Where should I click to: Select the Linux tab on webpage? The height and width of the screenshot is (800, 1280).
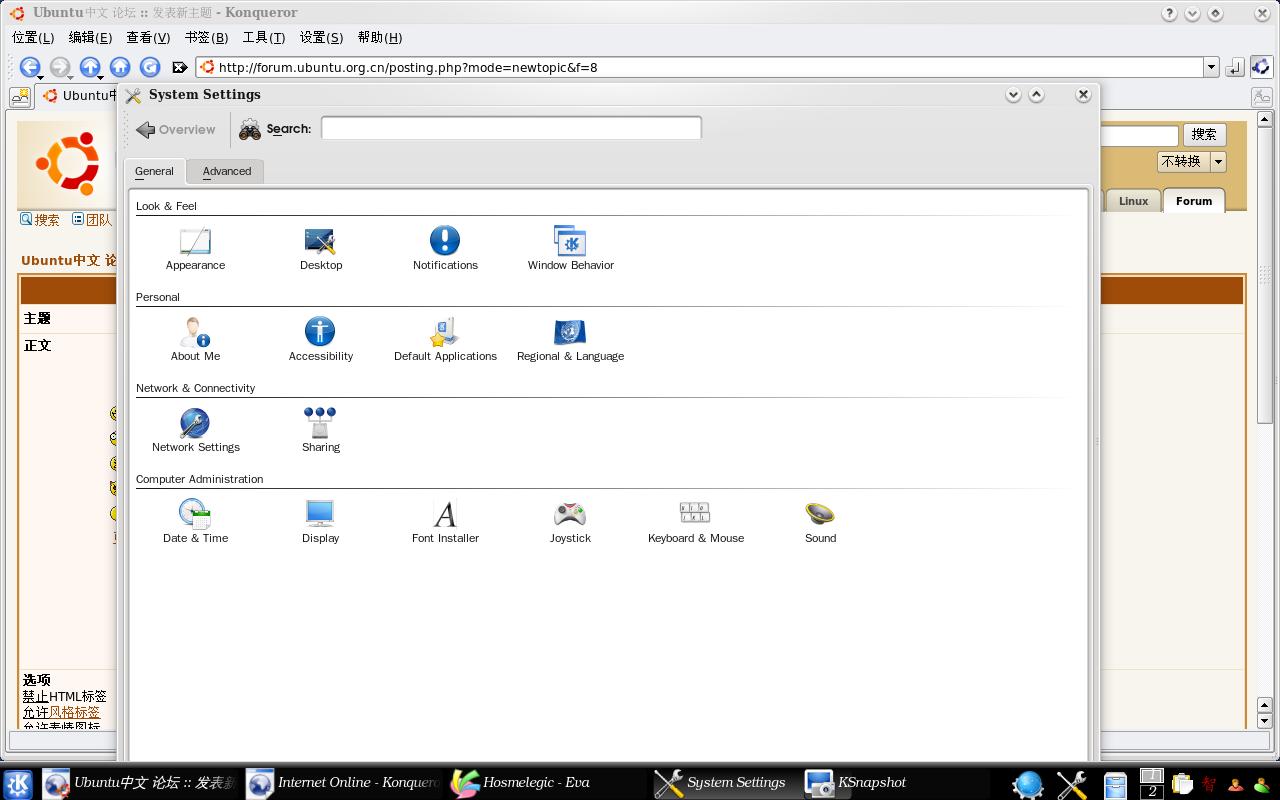pyautogui.click(x=1133, y=201)
